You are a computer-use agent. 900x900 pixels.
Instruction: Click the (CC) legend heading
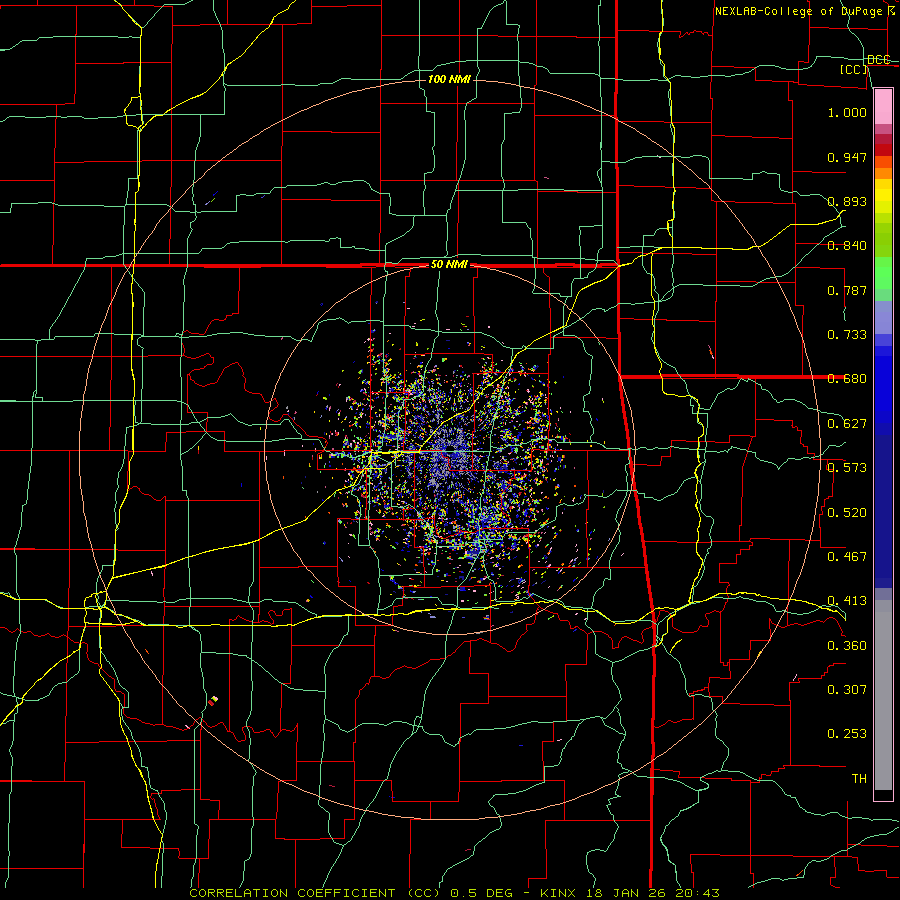[854, 69]
